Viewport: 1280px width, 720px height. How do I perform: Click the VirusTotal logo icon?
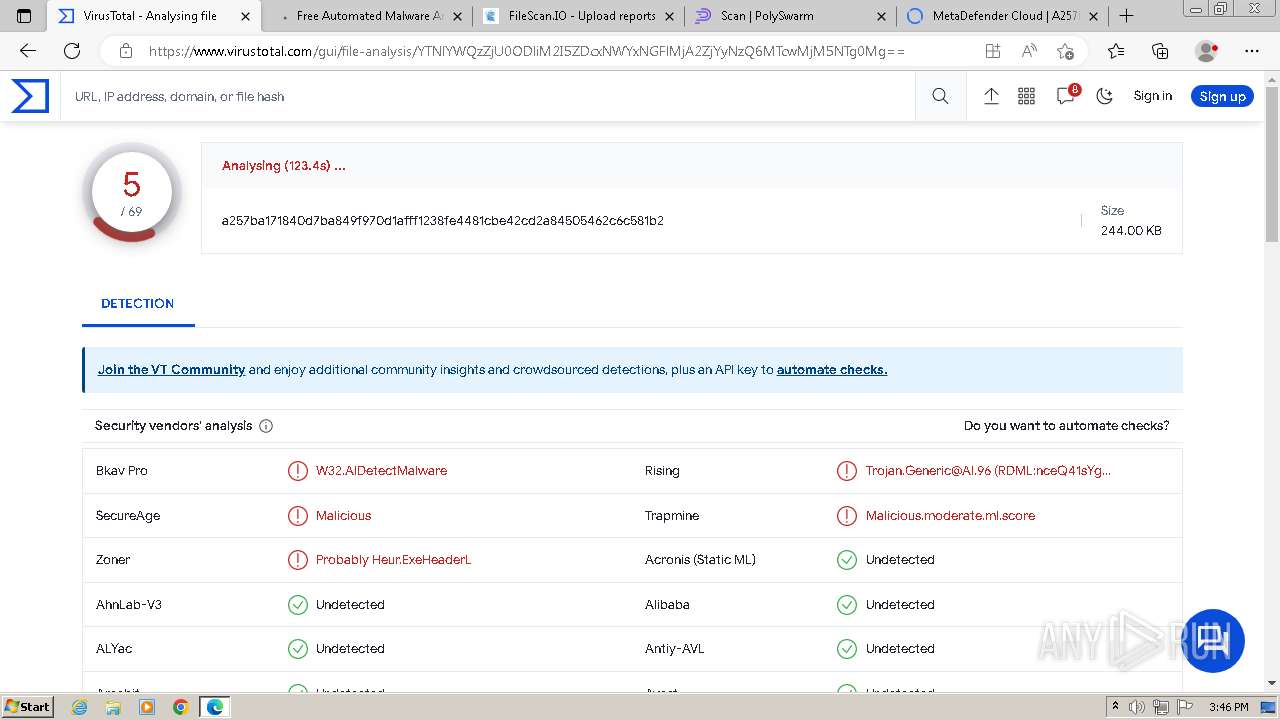pos(30,96)
